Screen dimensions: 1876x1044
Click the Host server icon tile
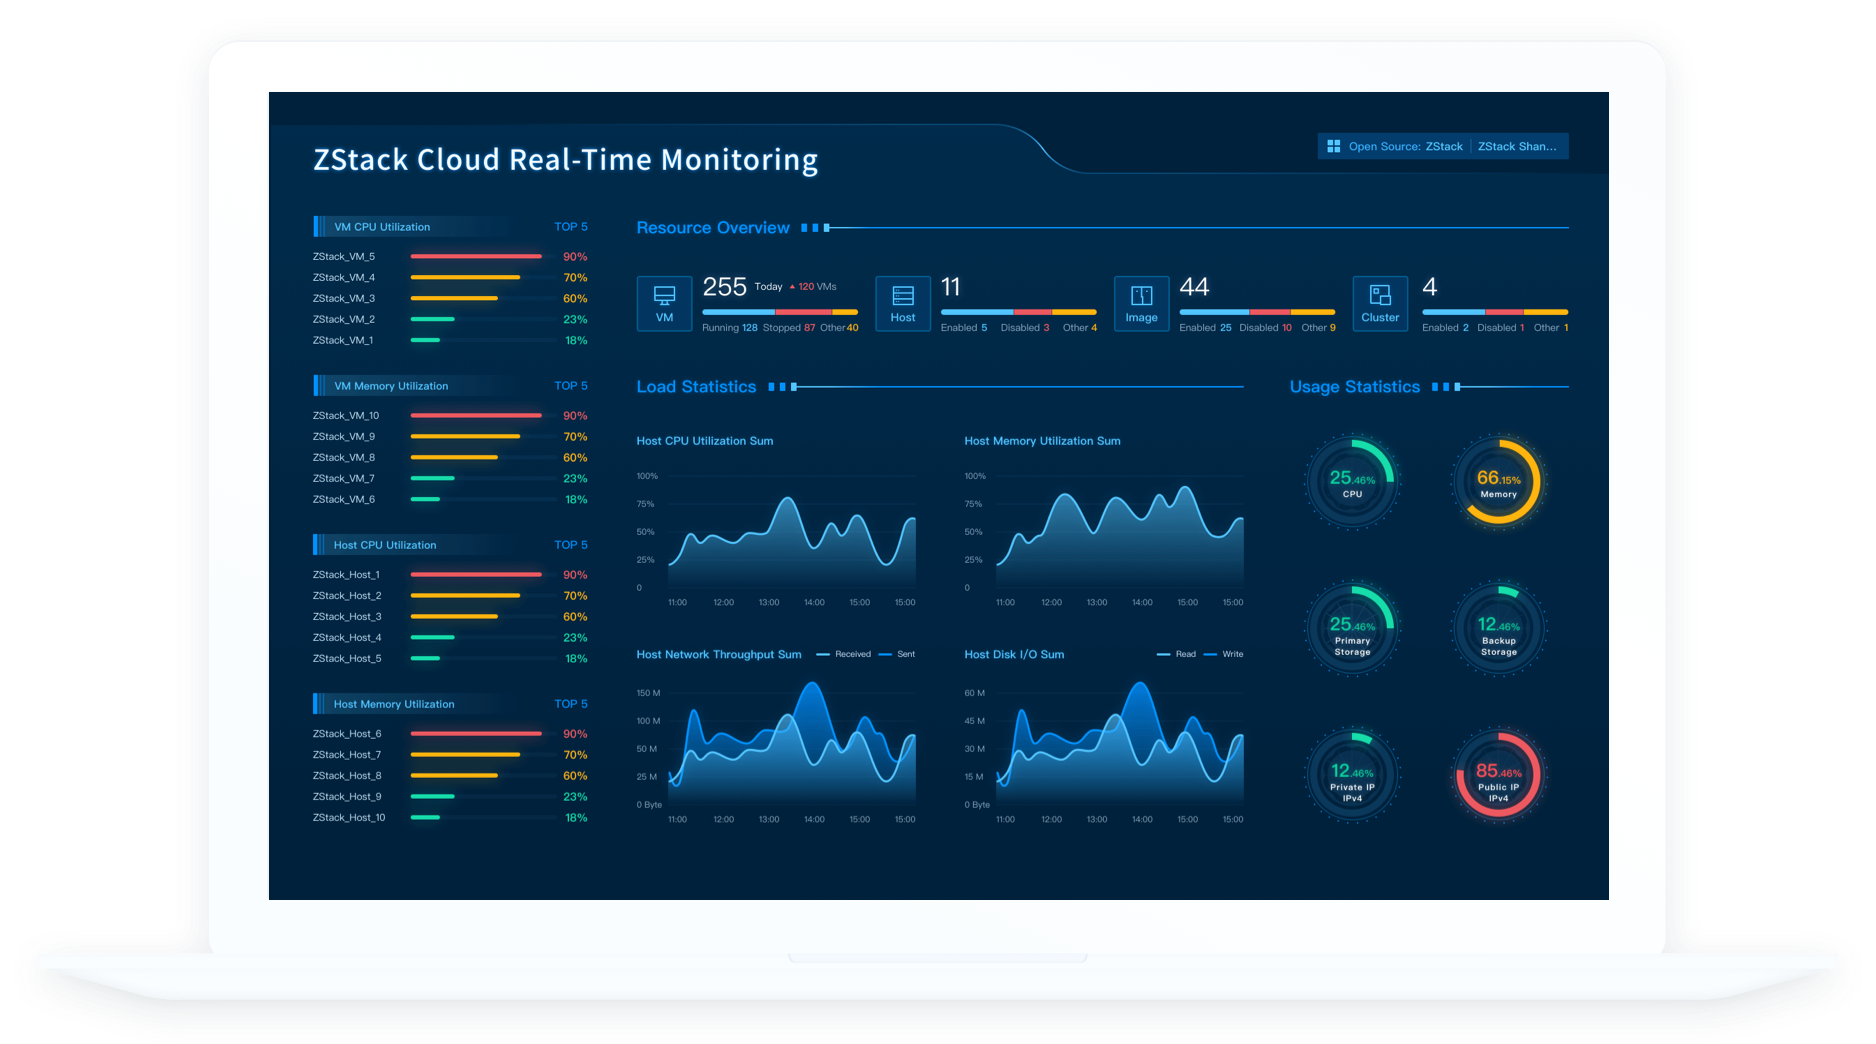[x=903, y=304]
